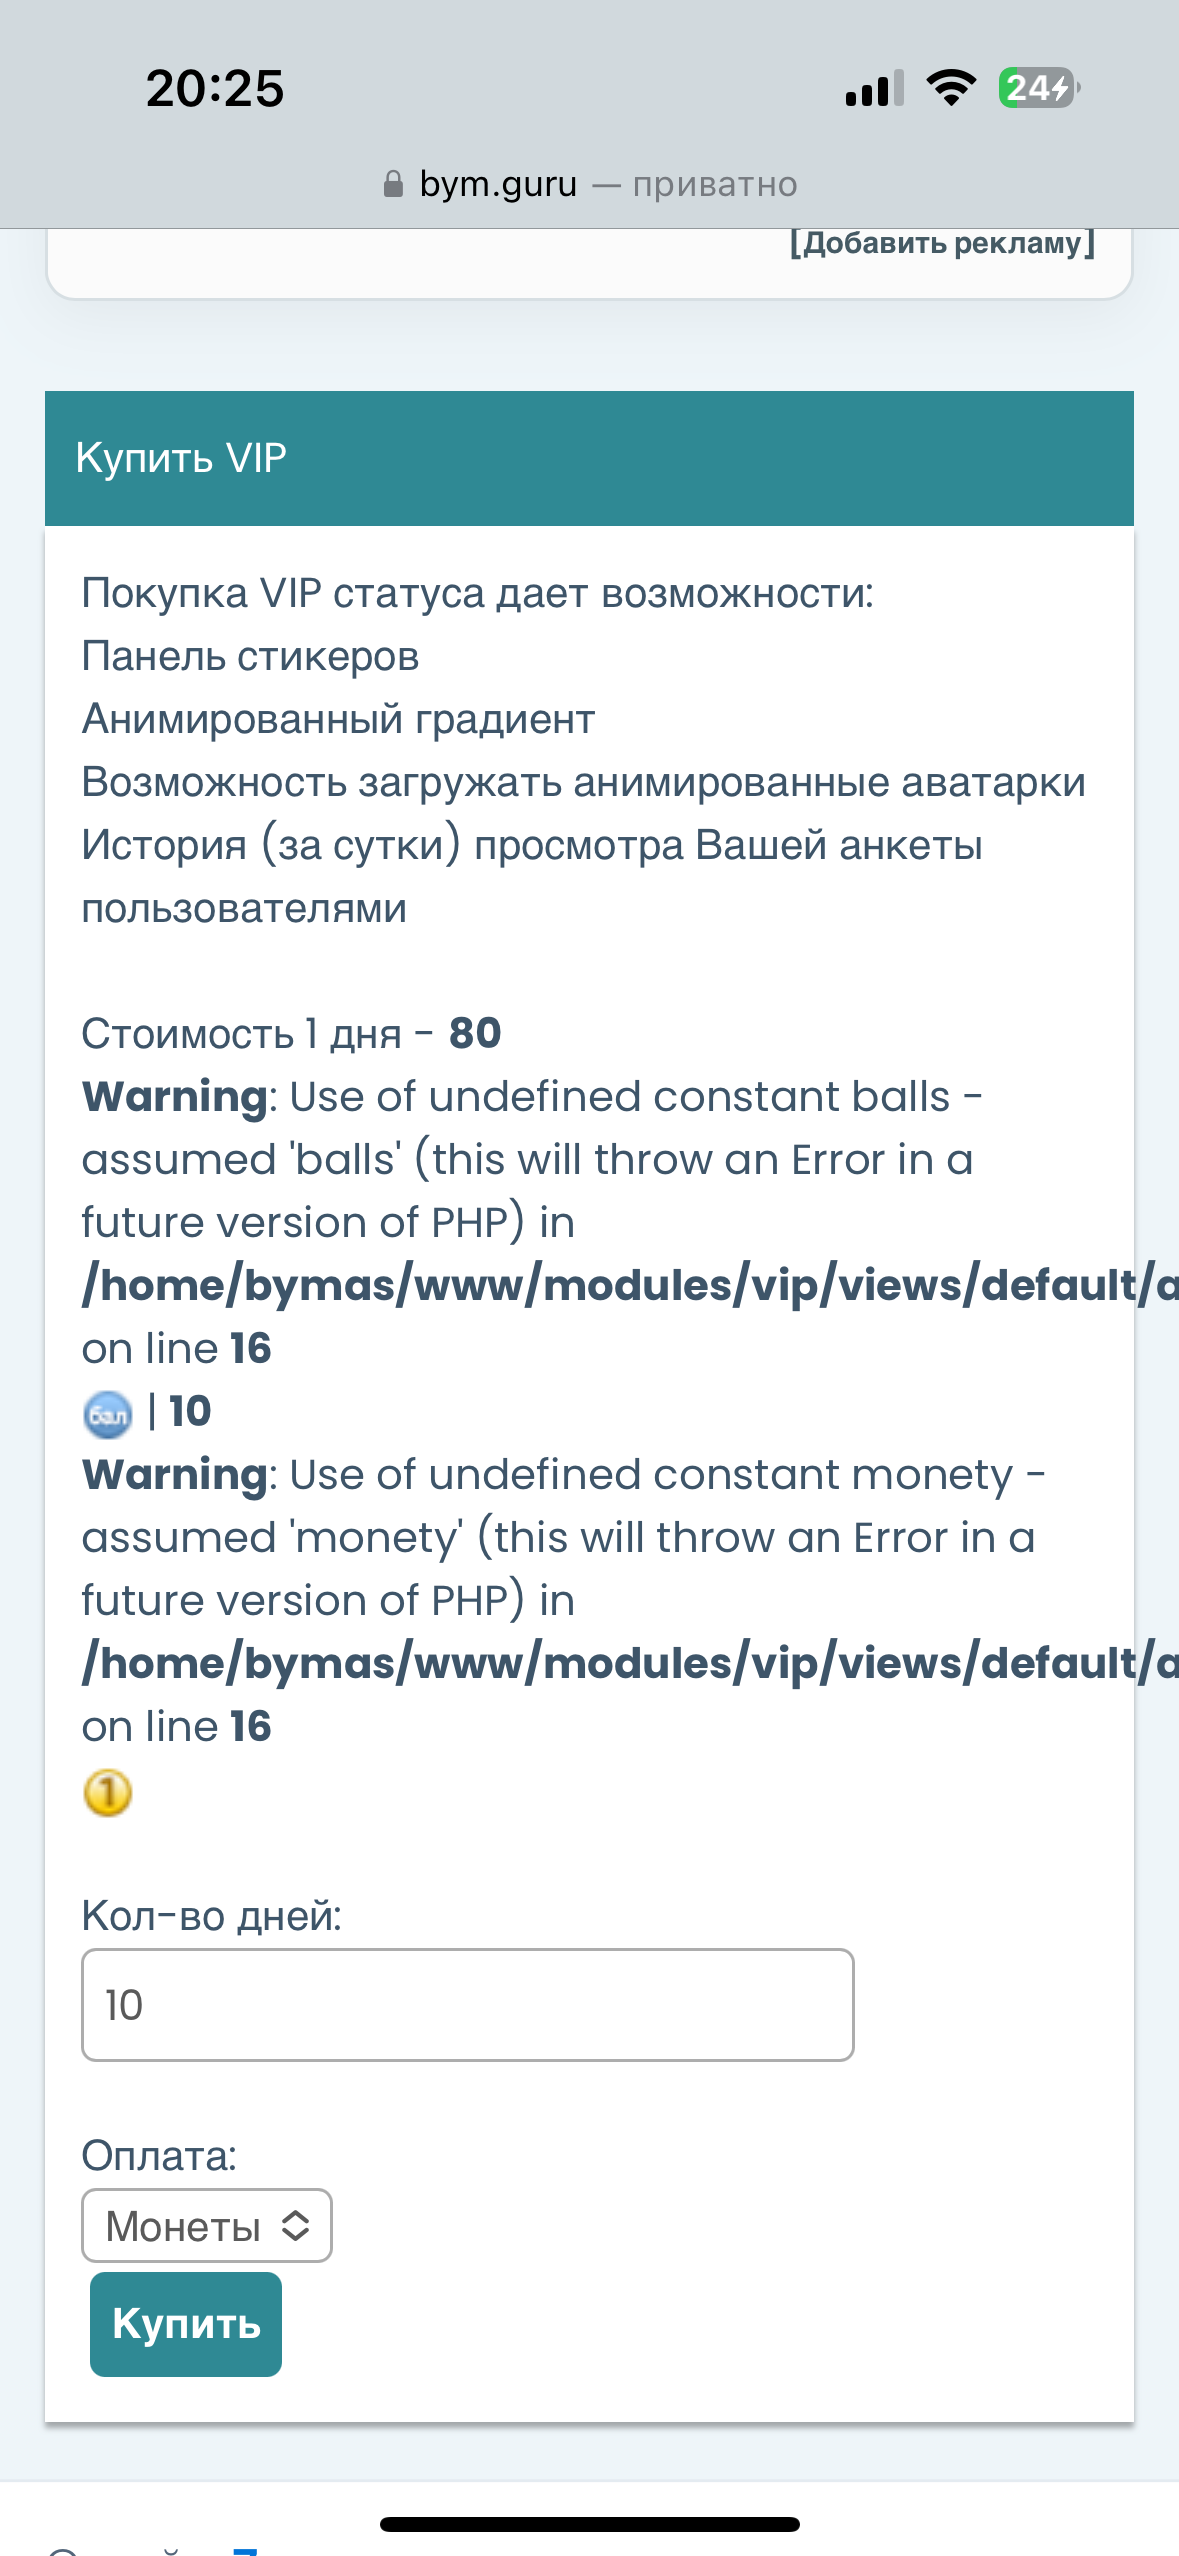Tap the green battery charging indicator
Viewport: 1179px width, 2556px height.
(x=1038, y=88)
